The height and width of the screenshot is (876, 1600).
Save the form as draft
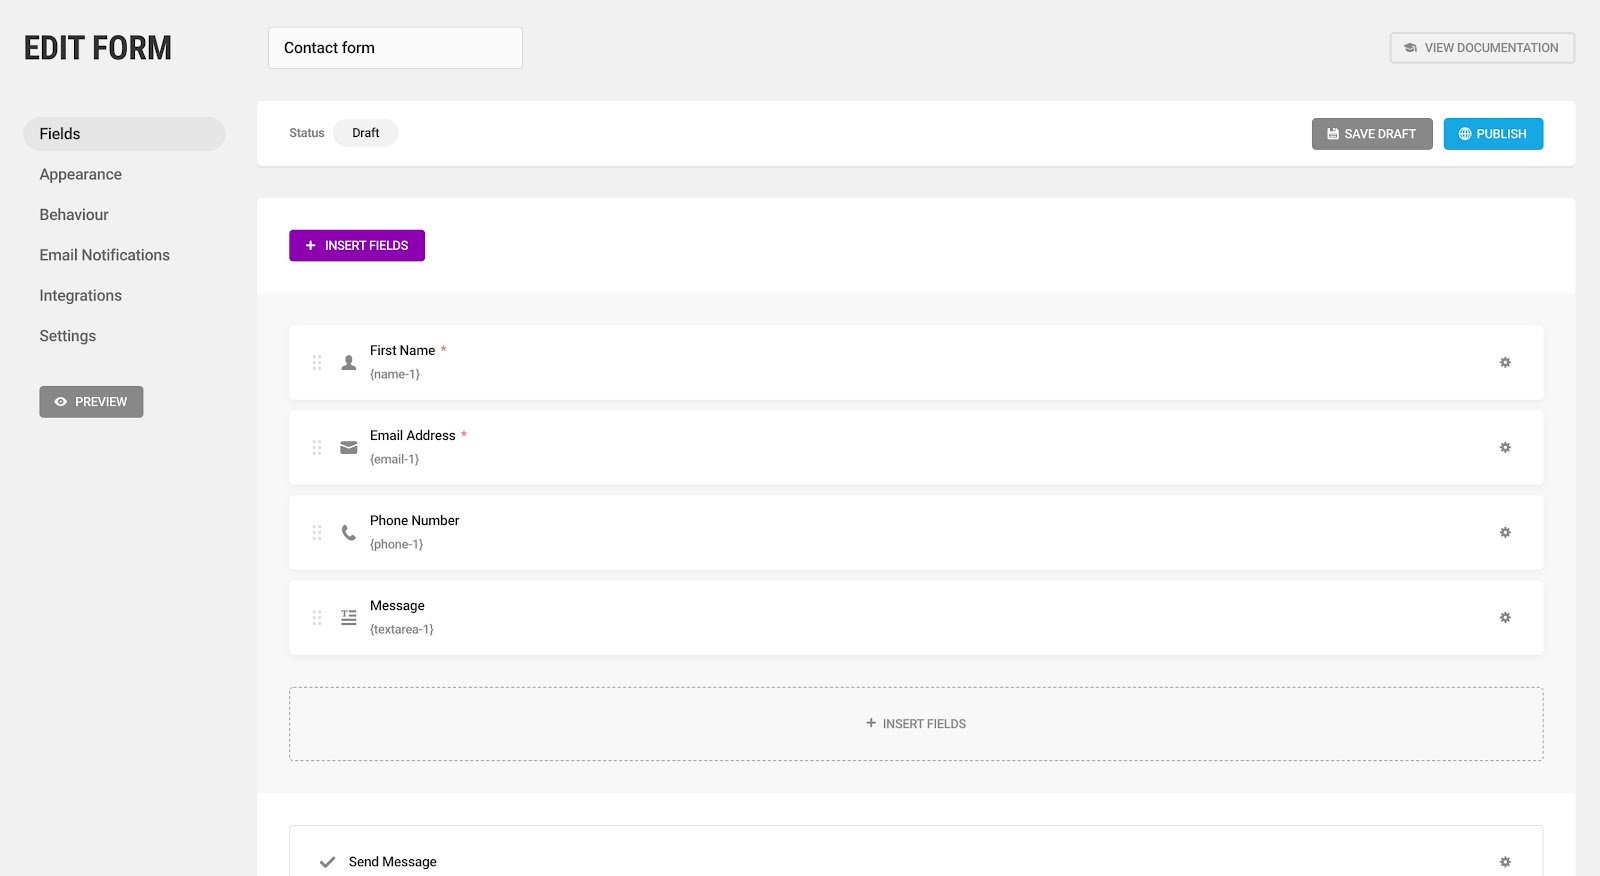tap(1372, 134)
